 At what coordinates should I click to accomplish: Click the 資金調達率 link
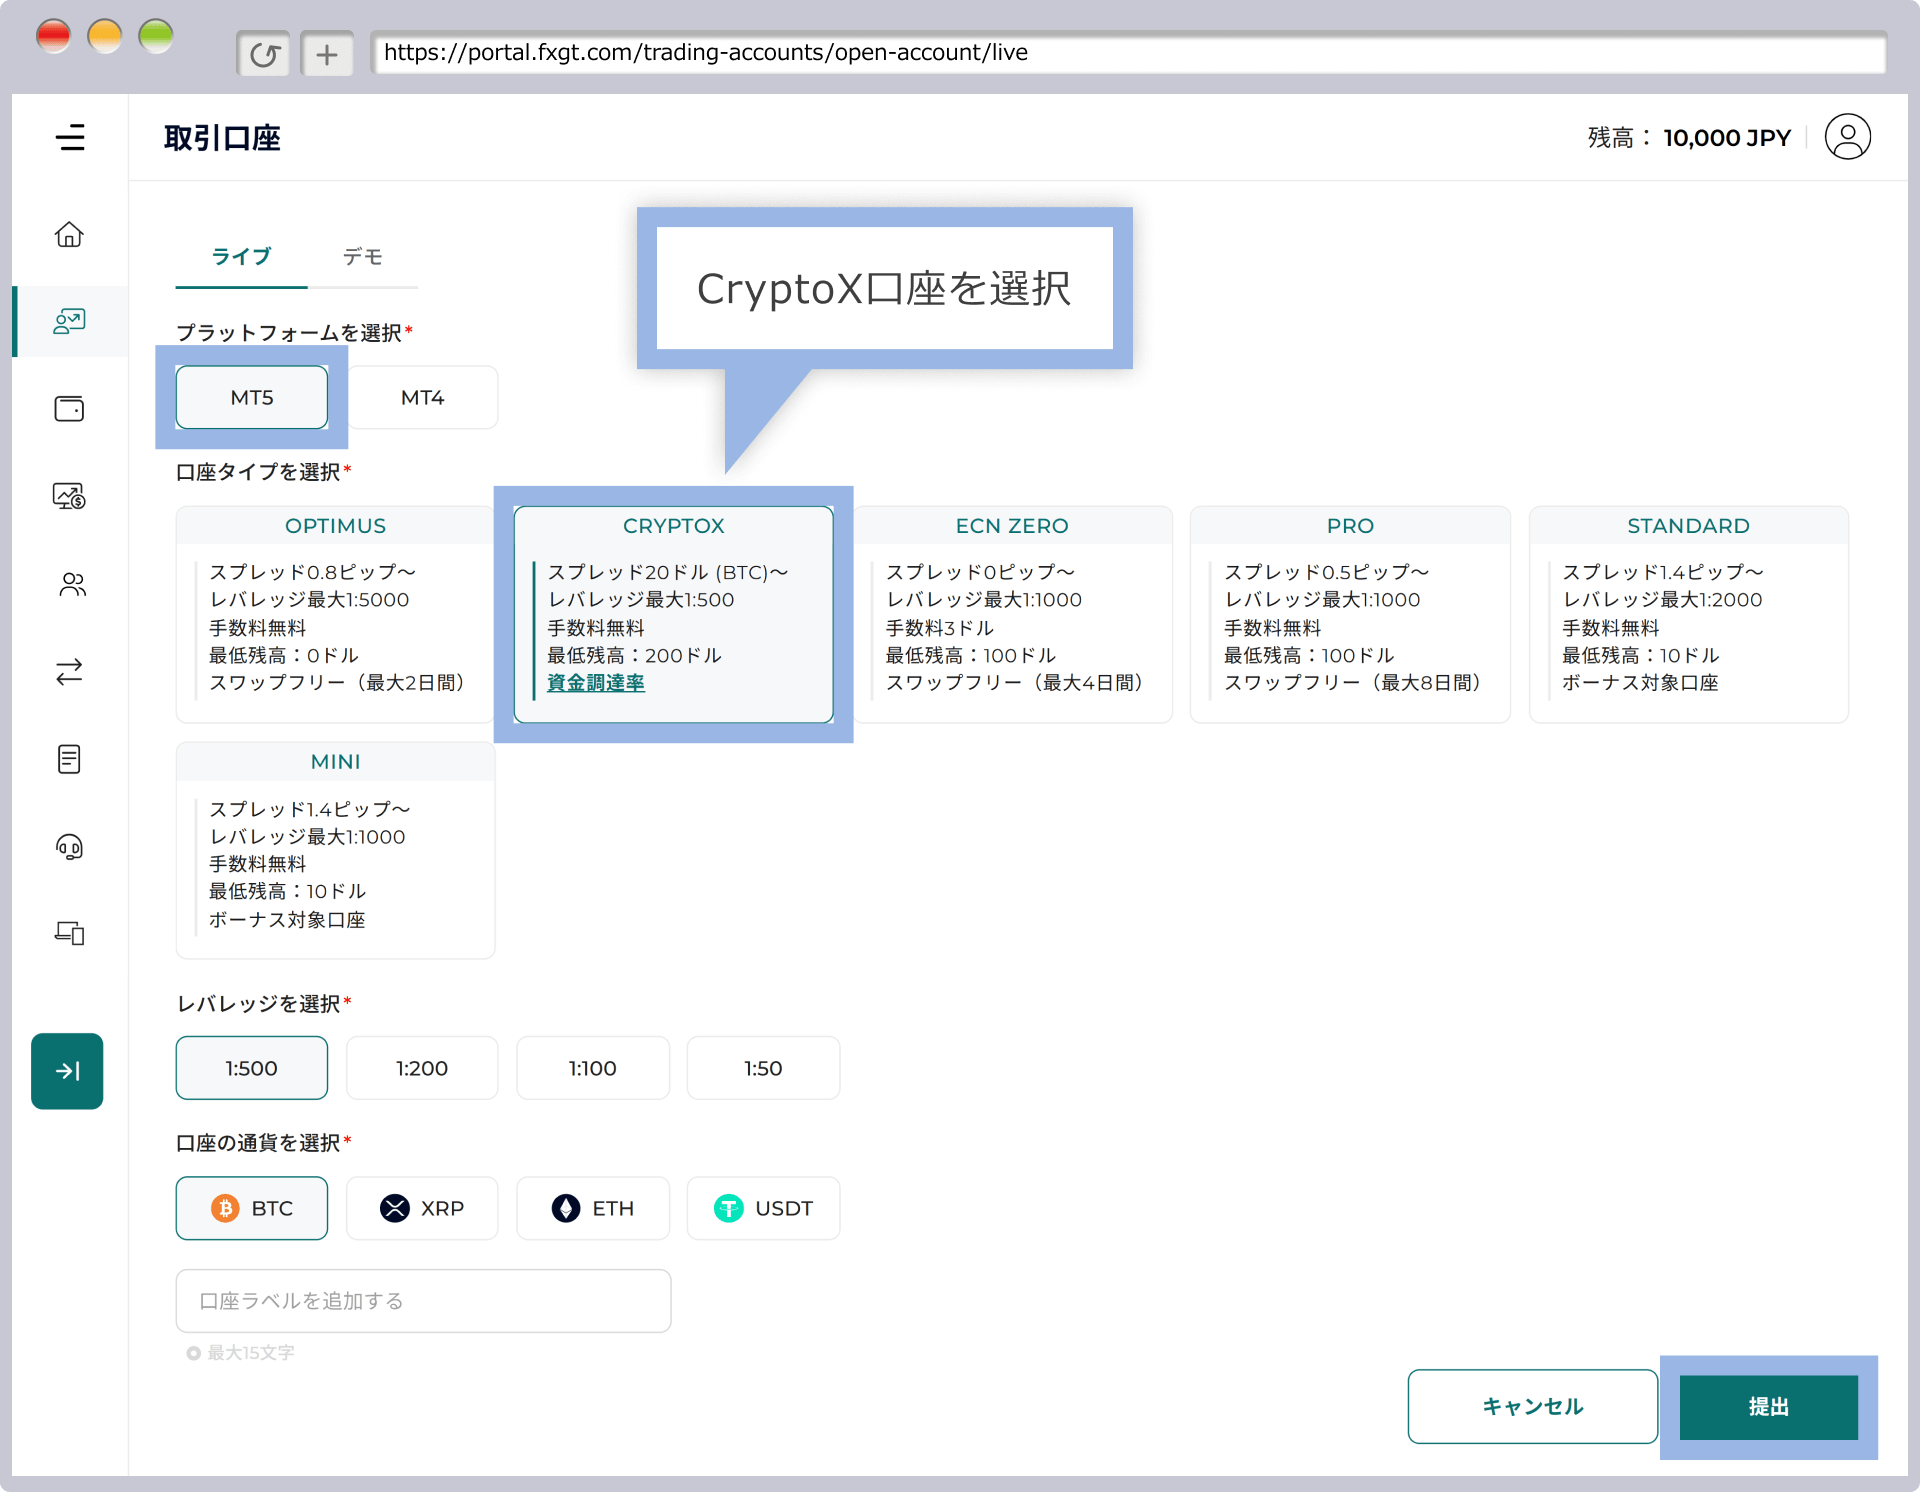596,682
